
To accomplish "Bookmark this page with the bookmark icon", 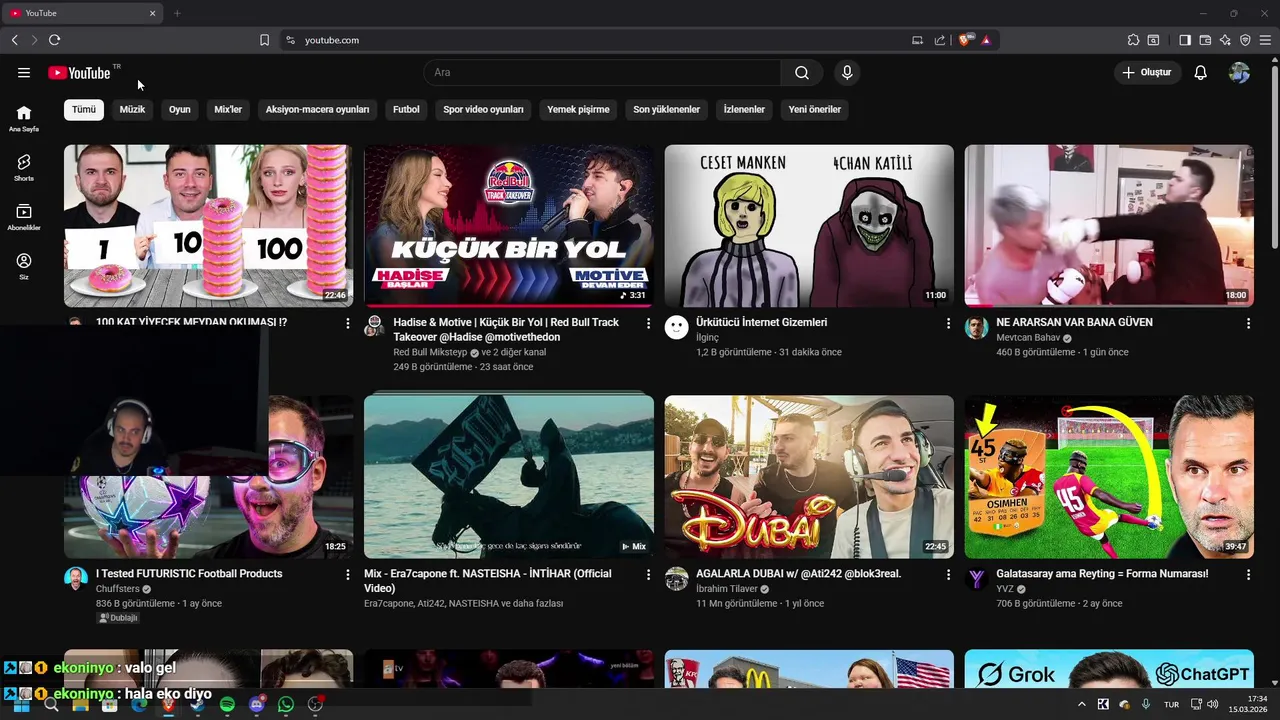I will click(x=264, y=40).
